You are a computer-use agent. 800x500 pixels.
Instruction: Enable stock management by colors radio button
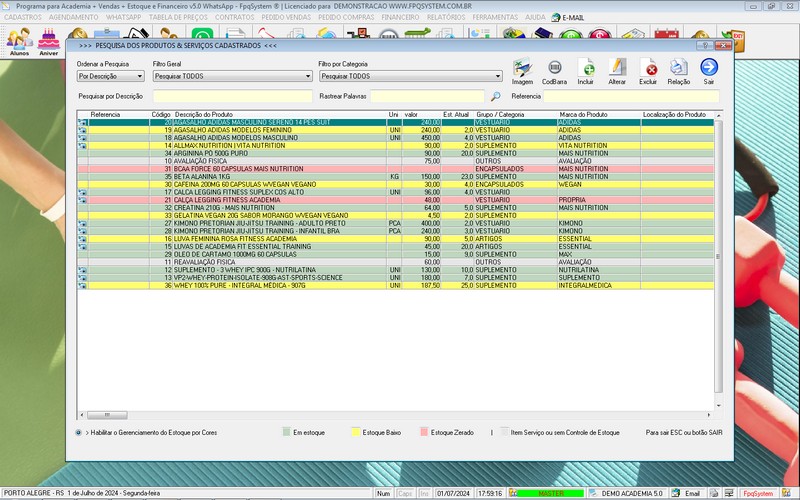[x=78, y=432]
